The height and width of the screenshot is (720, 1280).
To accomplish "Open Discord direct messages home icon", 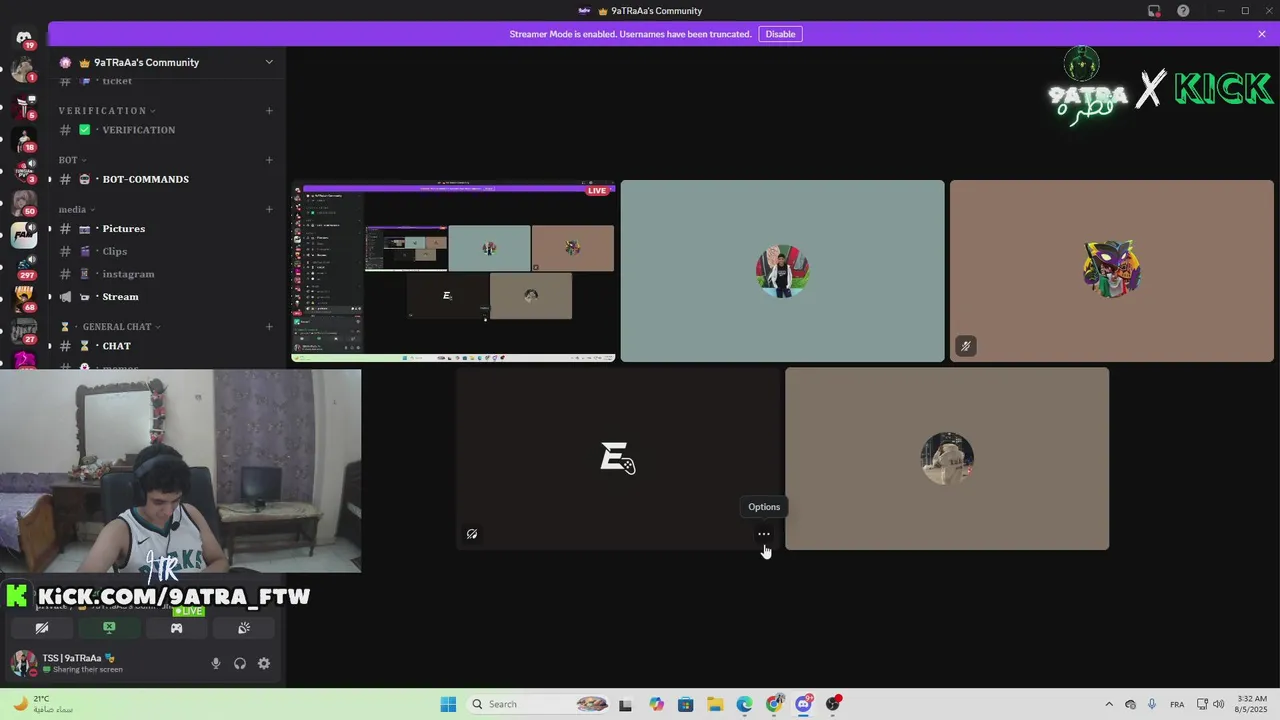I will pyautogui.click(x=24, y=37).
